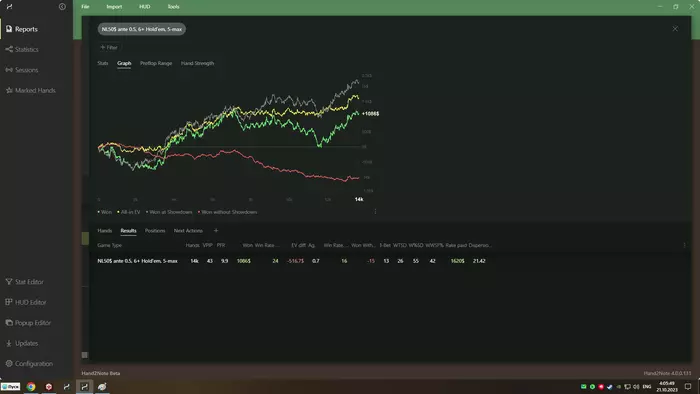
Task: Switch to the Stats tab
Action: (x=103, y=63)
